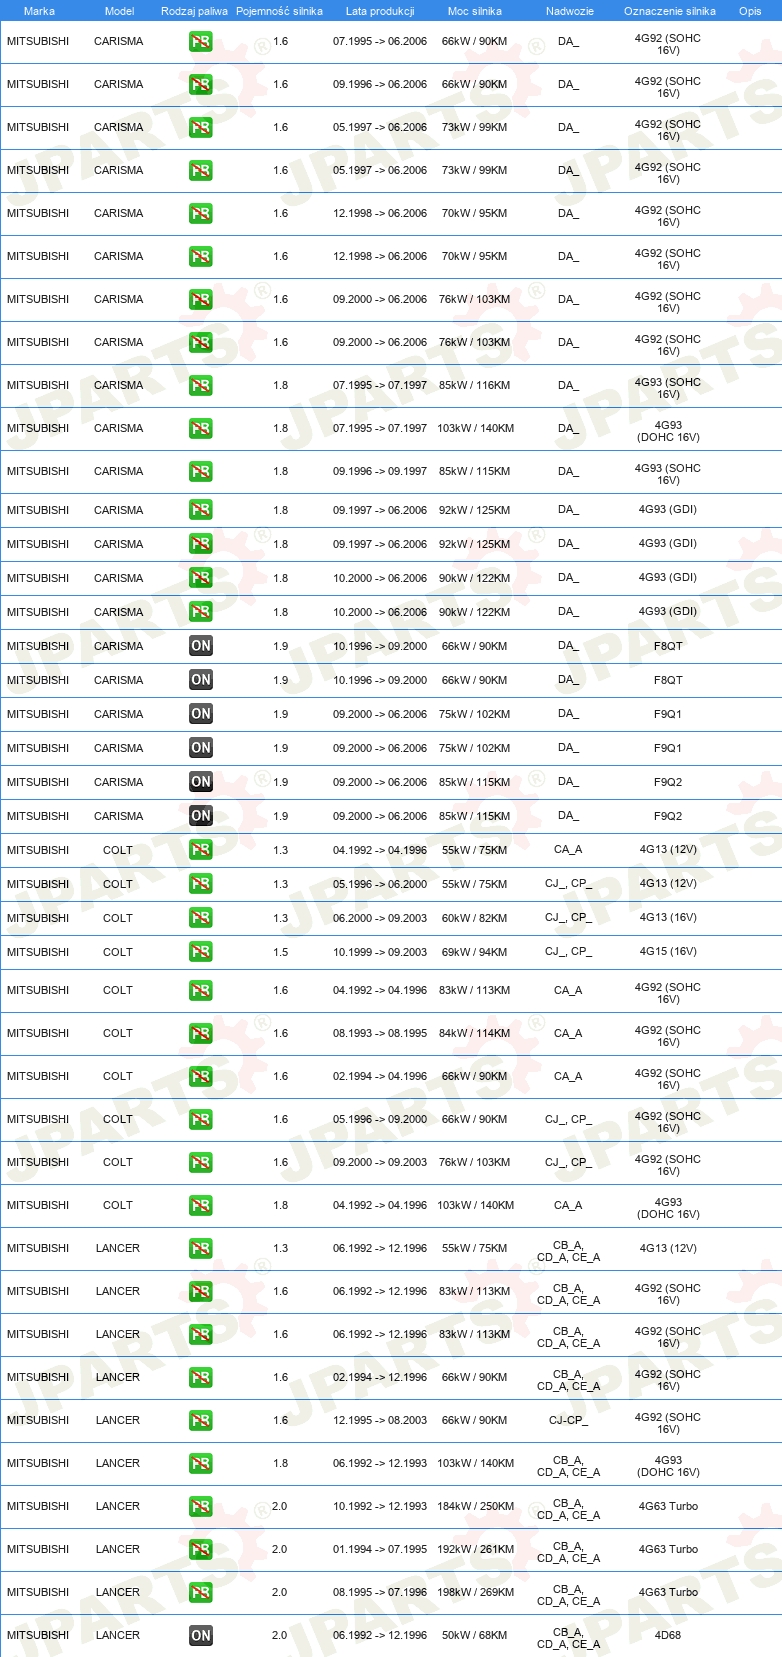782x1657 pixels.
Task: Click the Opis column header
Action: click(x=750, y=11)
